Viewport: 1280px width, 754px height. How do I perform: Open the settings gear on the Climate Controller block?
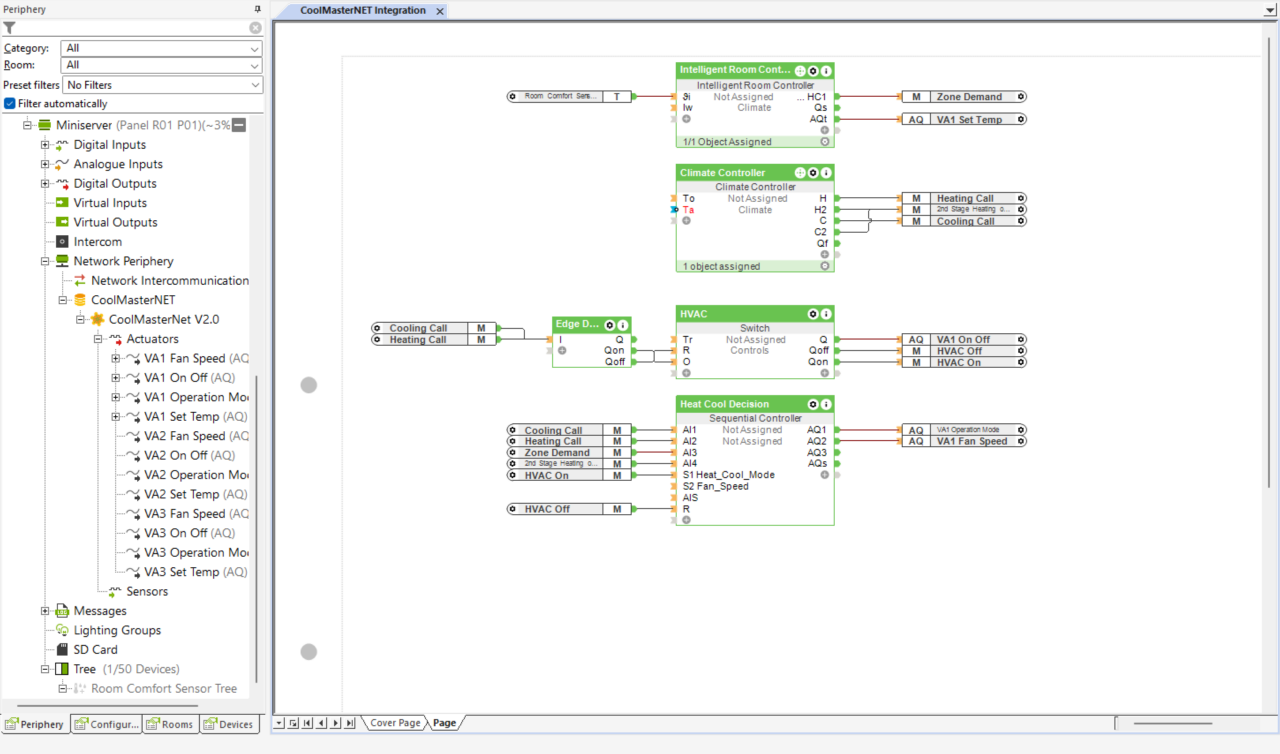click(x=812, y=172)
